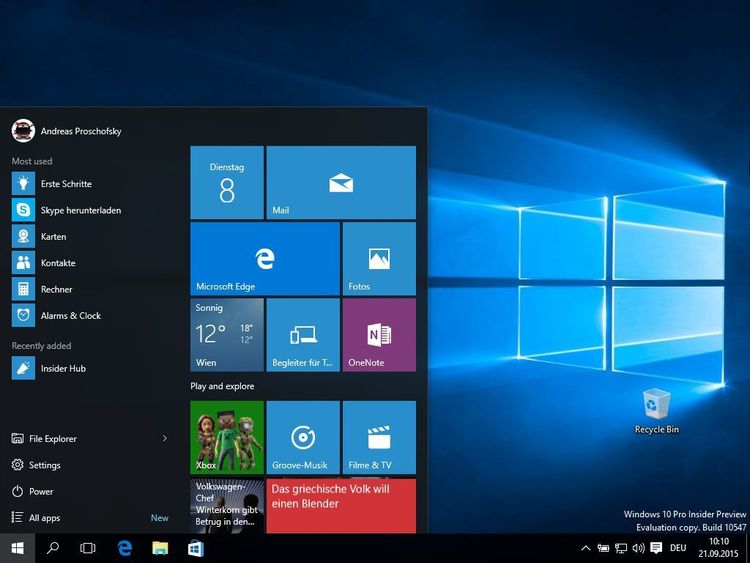Open the weather tile for Wien
Viewport: 750px width, 563px height.
[226, 335]
